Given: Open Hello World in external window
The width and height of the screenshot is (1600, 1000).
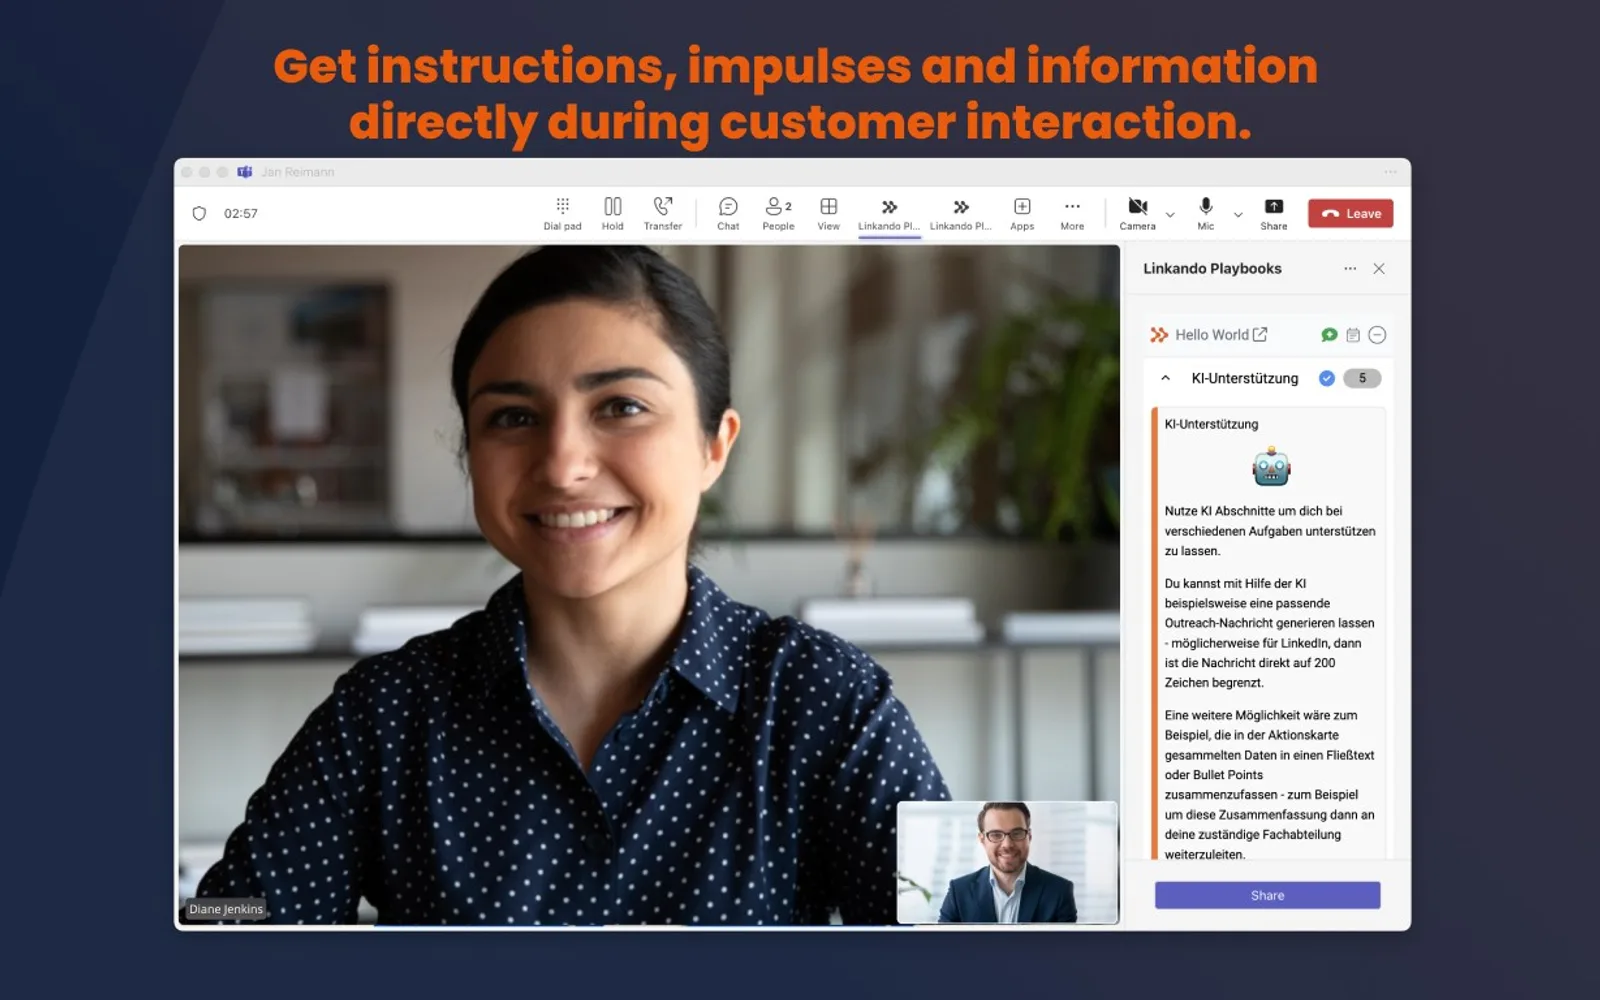Looking at the screenshot, I should [x=1260, y=334].
